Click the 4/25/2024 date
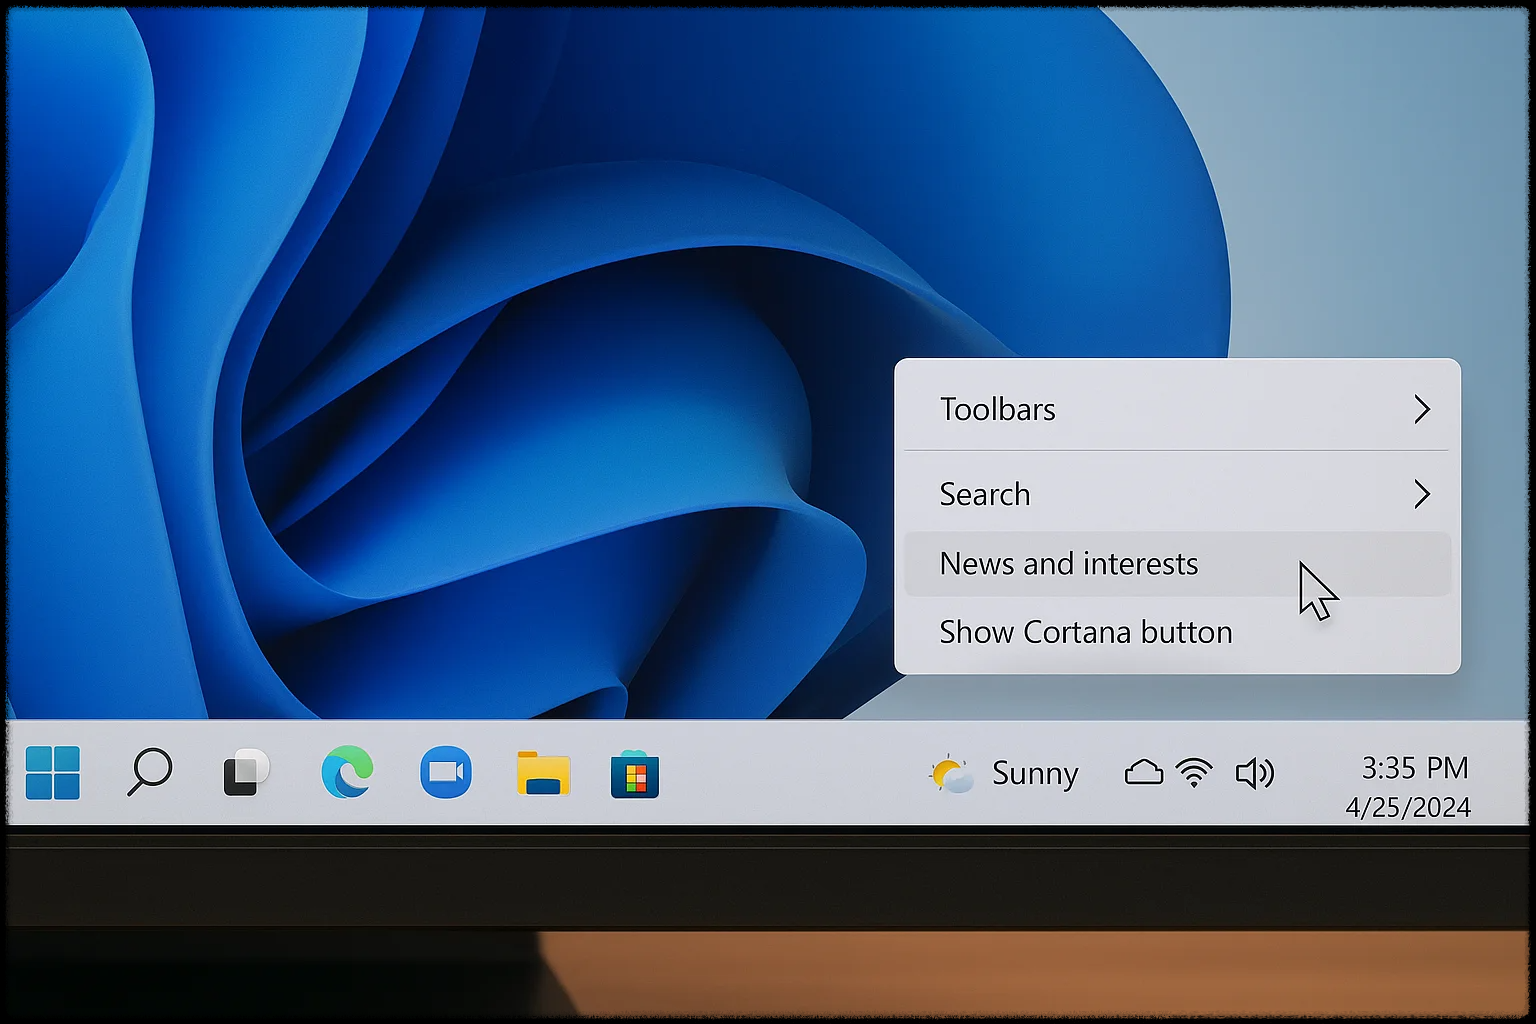The height and width of the screenshot is (1024, 1536). [1408, 808]
